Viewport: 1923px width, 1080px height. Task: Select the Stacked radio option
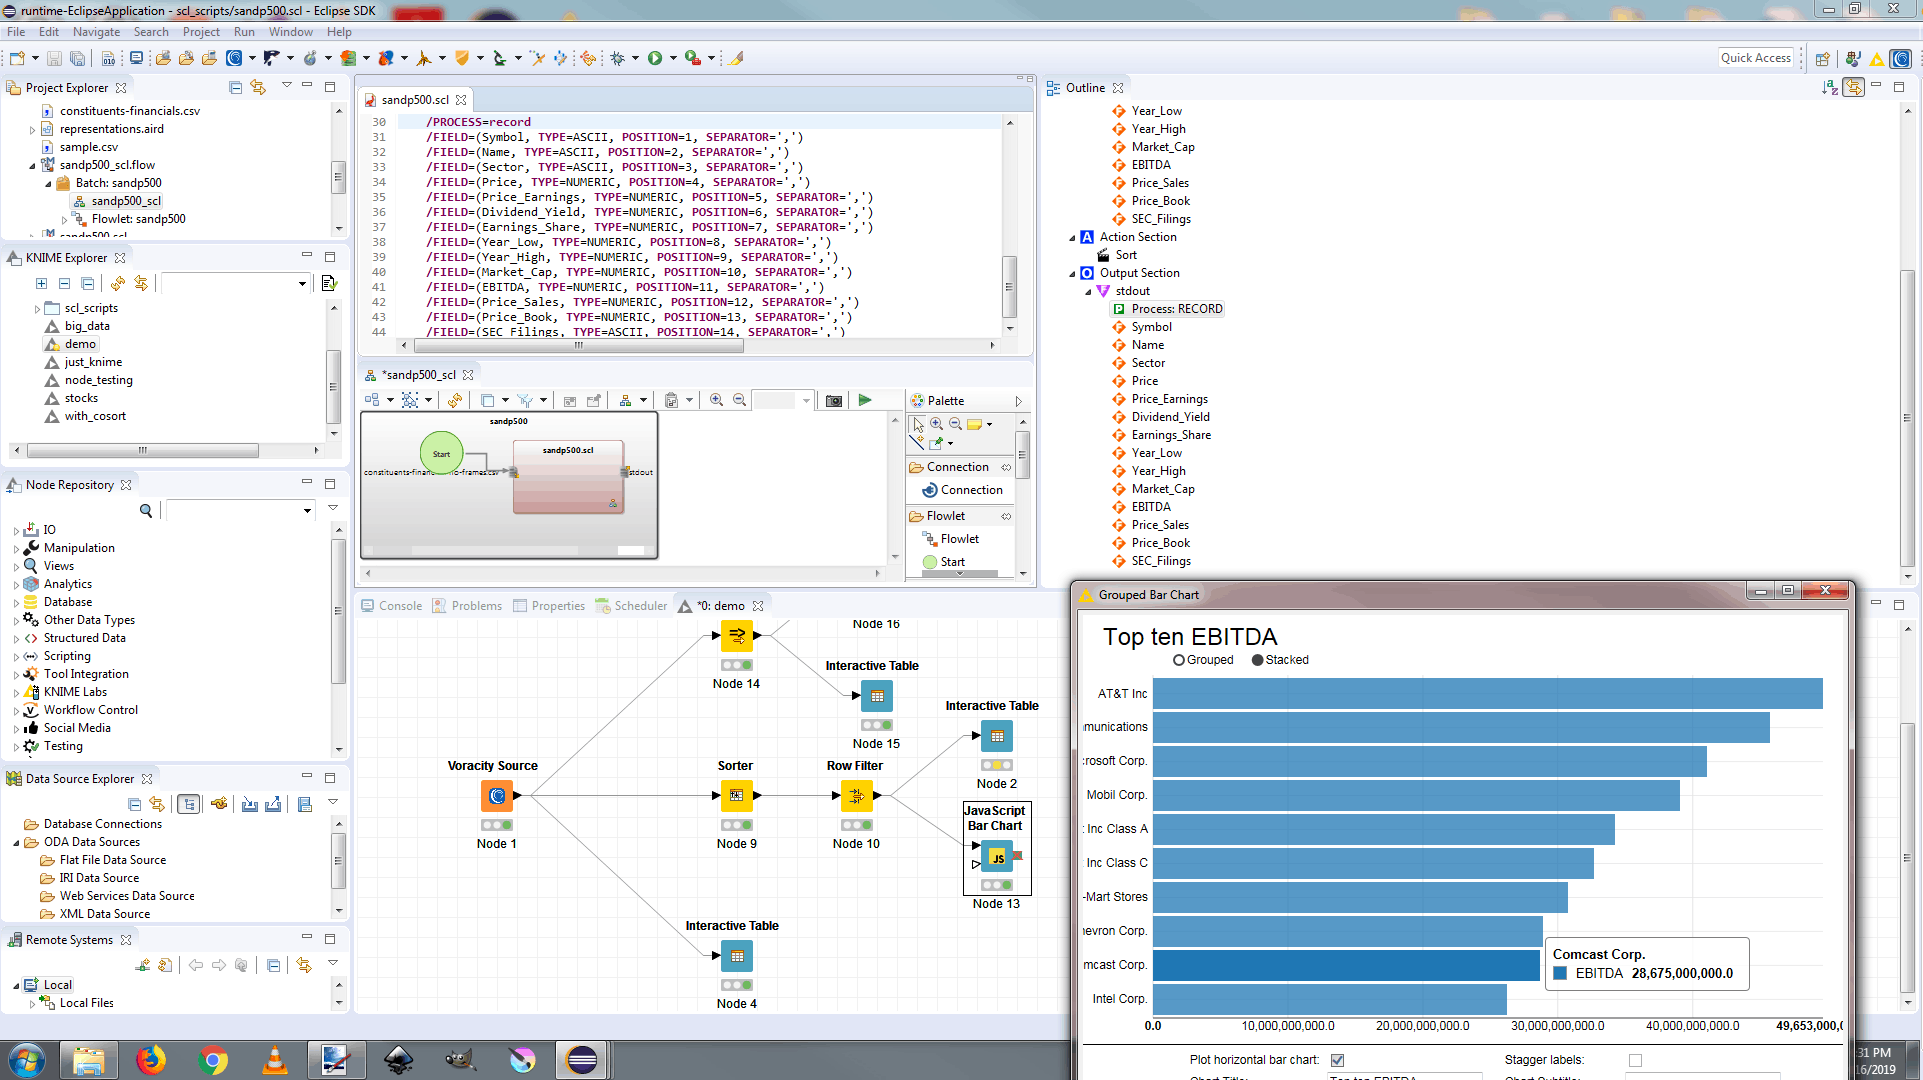click(1258, 660)
